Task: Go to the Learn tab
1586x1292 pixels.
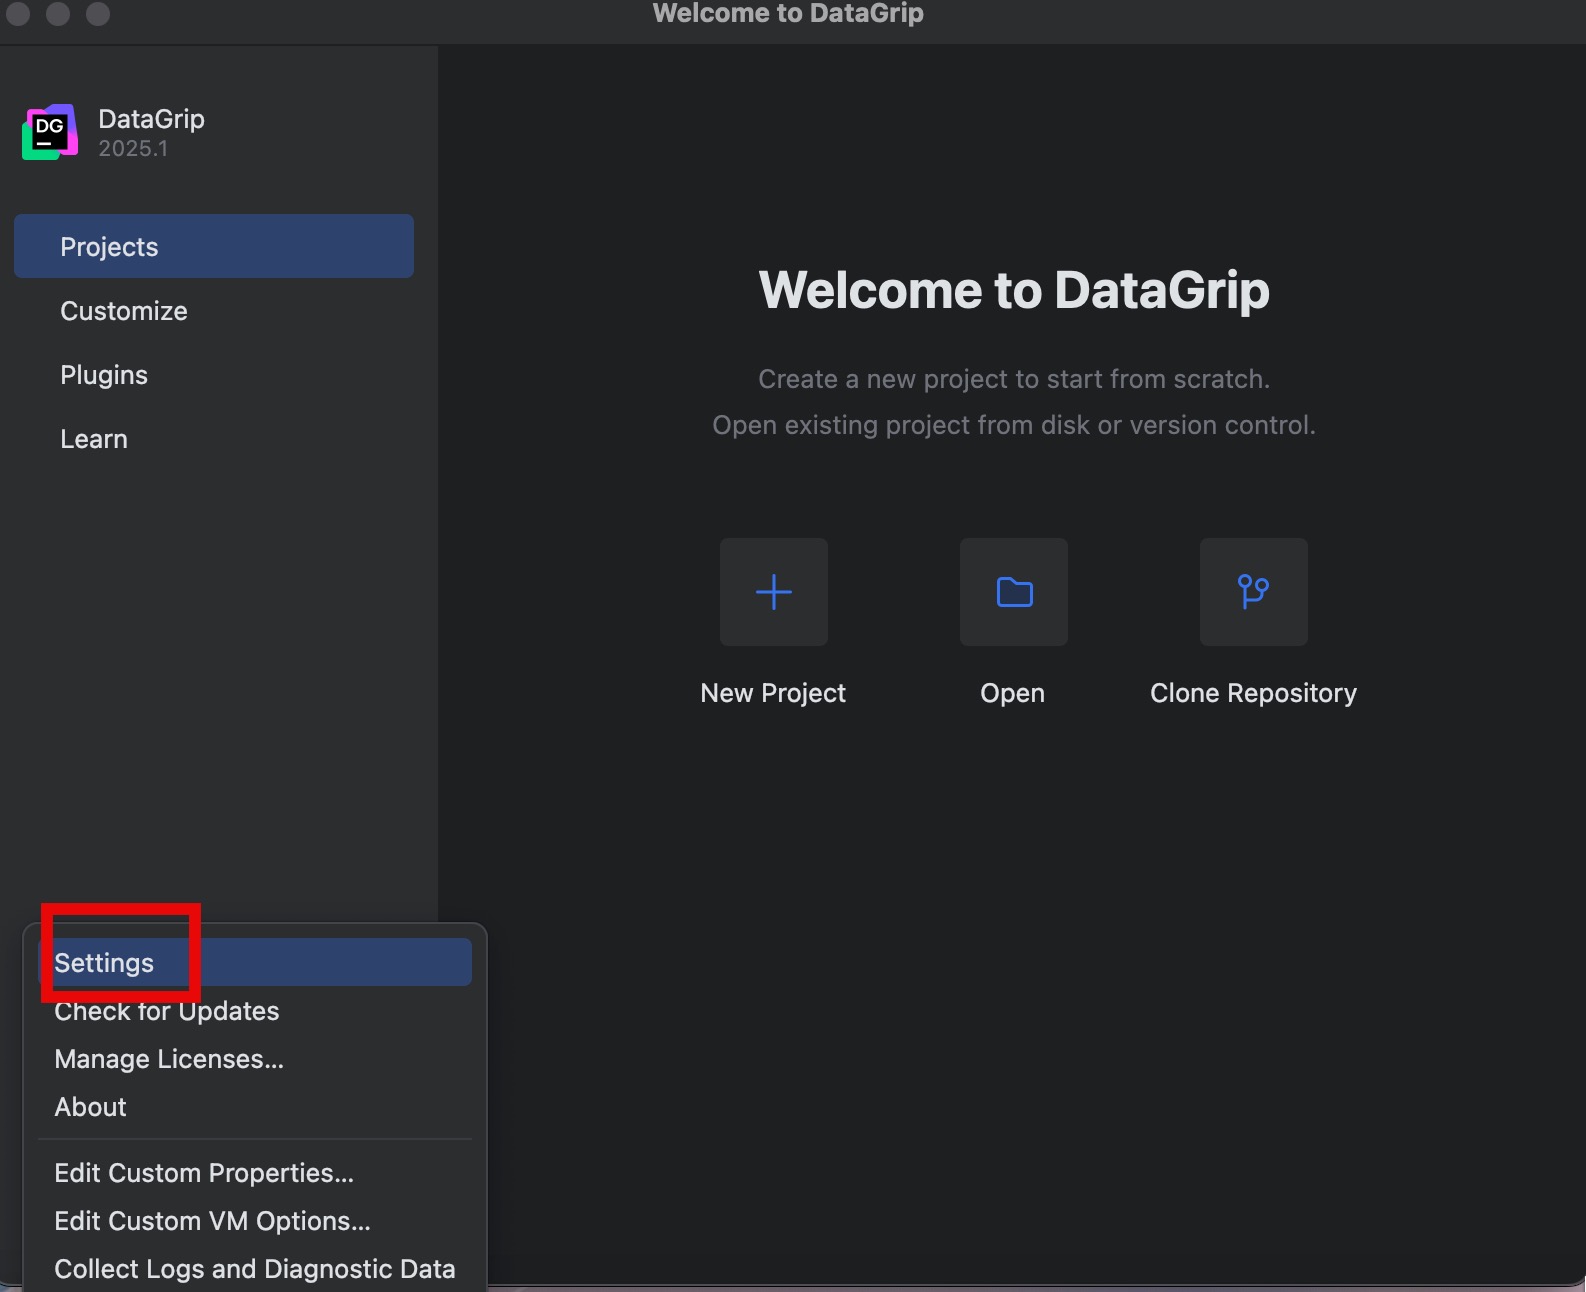Action: click(x=94, y=439)
